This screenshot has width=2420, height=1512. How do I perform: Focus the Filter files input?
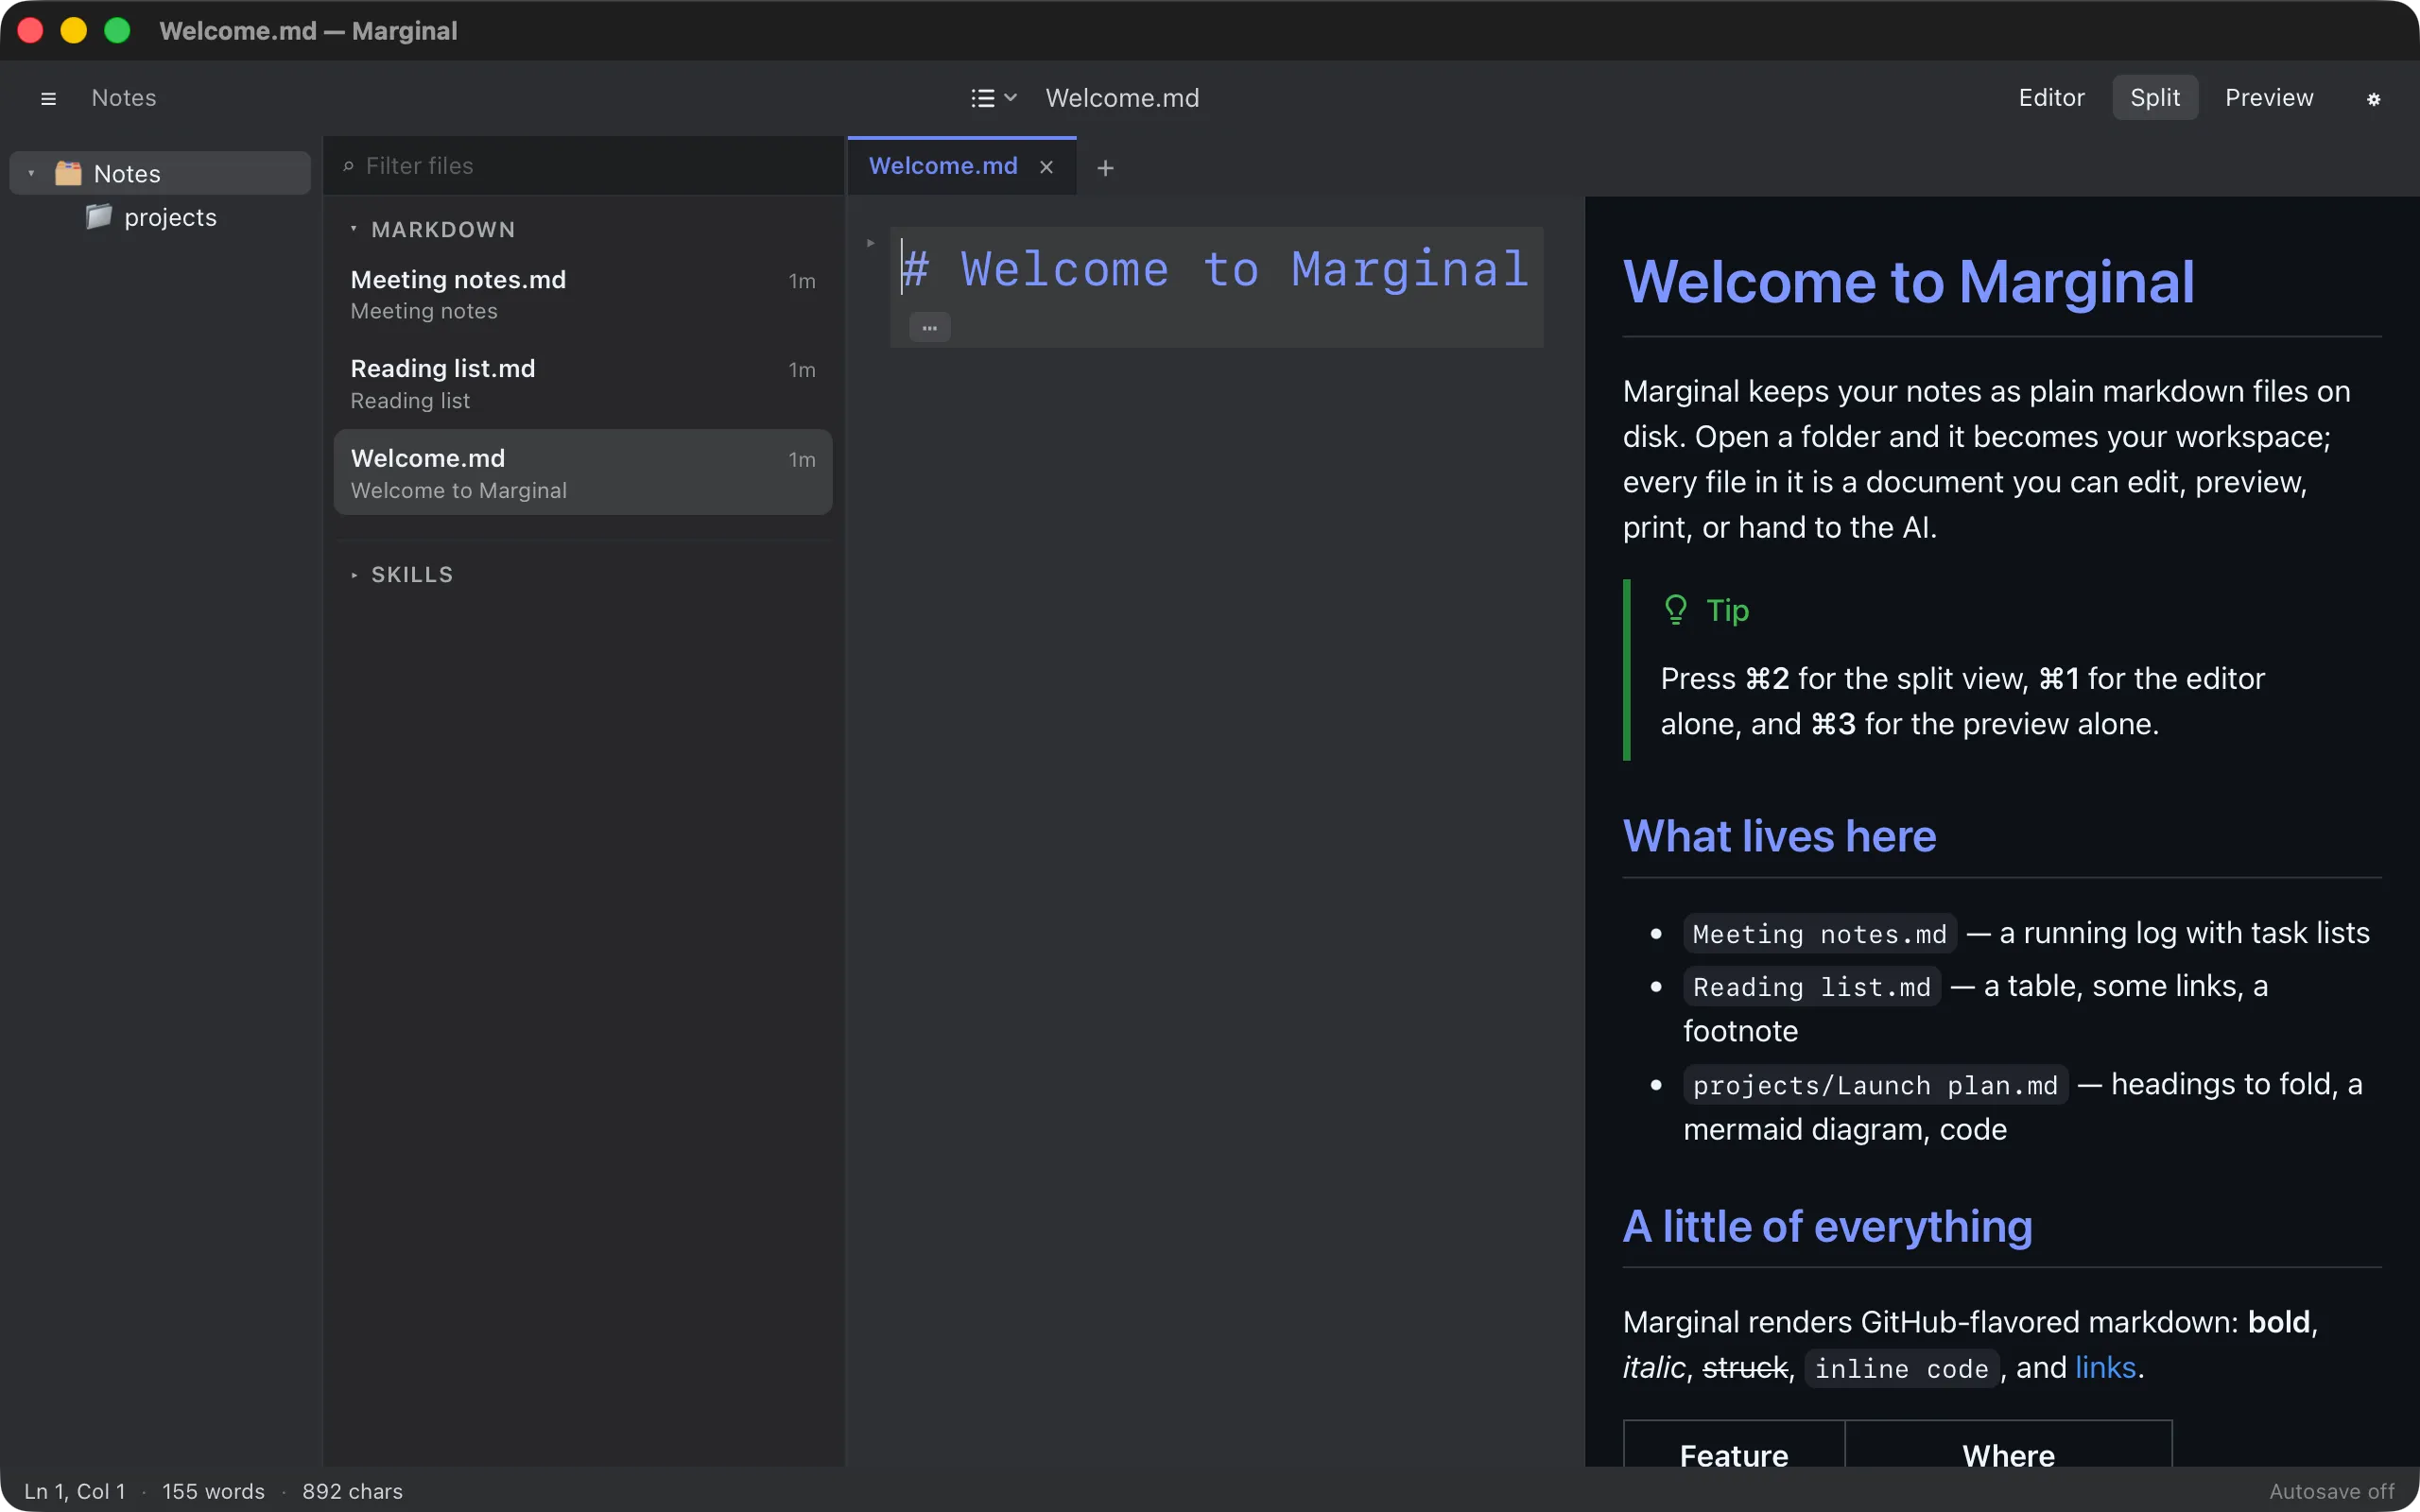click(x=583, y=166)
